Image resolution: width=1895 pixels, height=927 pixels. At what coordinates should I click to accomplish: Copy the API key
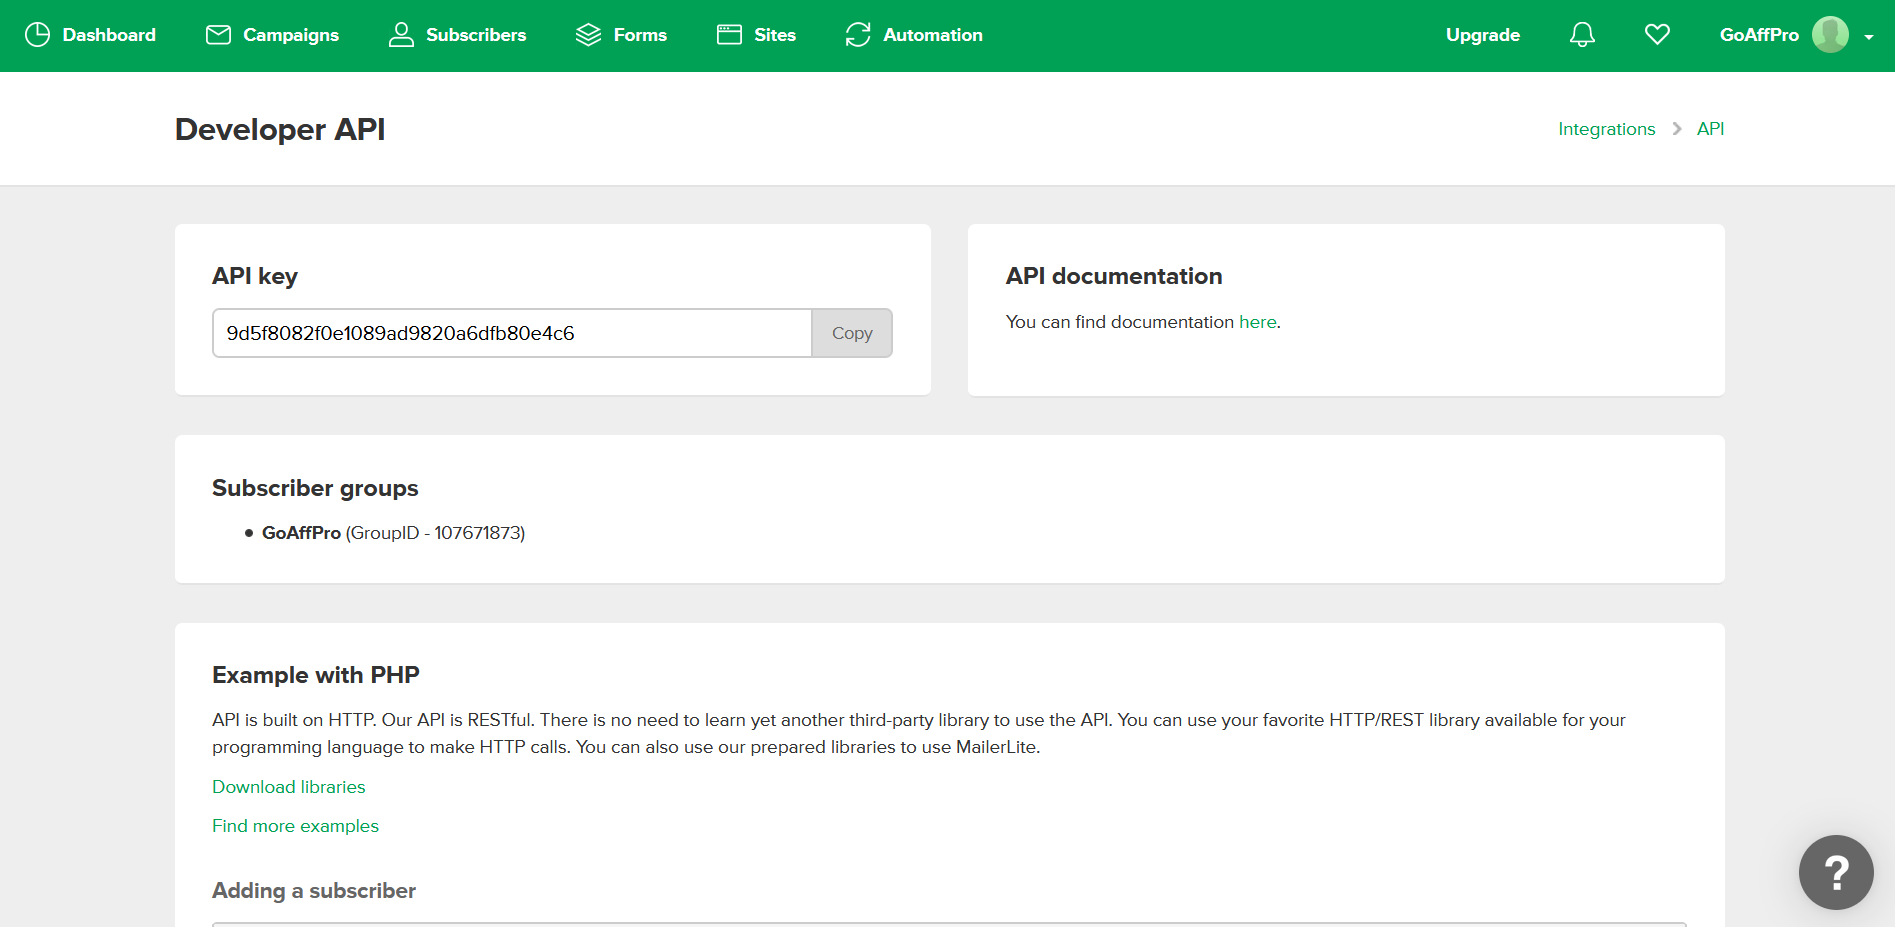[852, 333]
